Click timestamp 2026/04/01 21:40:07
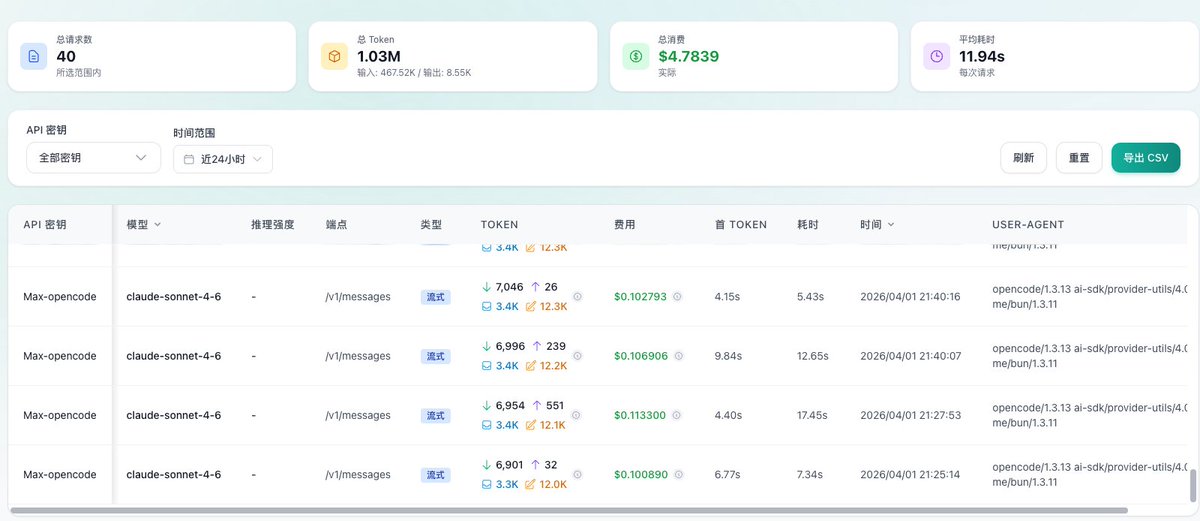The width and height of the screenshot is (1200, 521). click(x=910, y=356)
